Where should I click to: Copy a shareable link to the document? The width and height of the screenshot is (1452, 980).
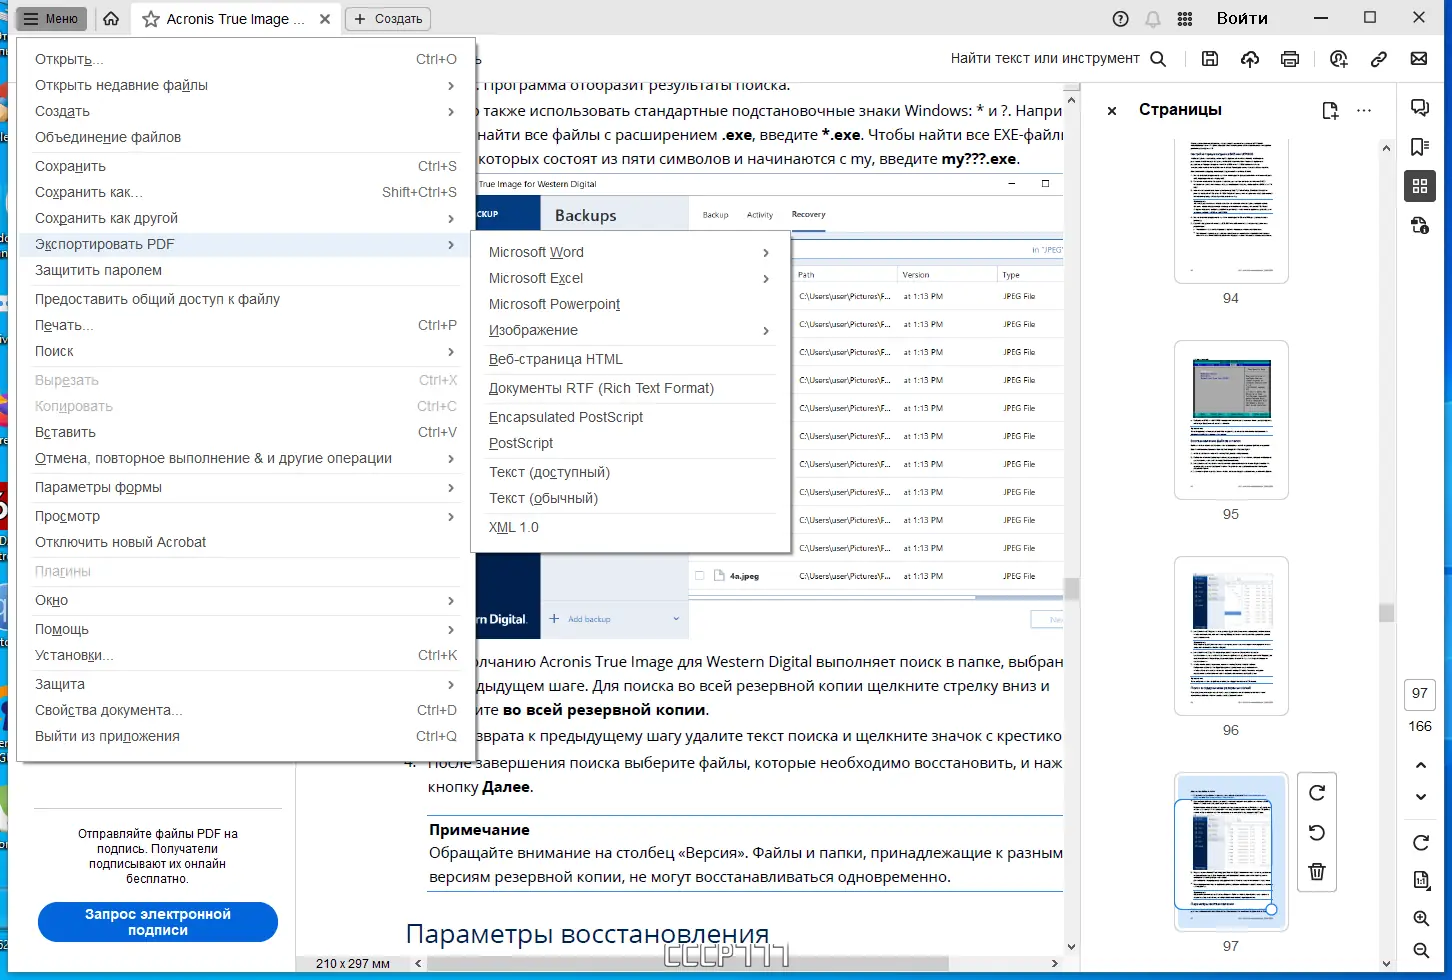coord(1379,58)
